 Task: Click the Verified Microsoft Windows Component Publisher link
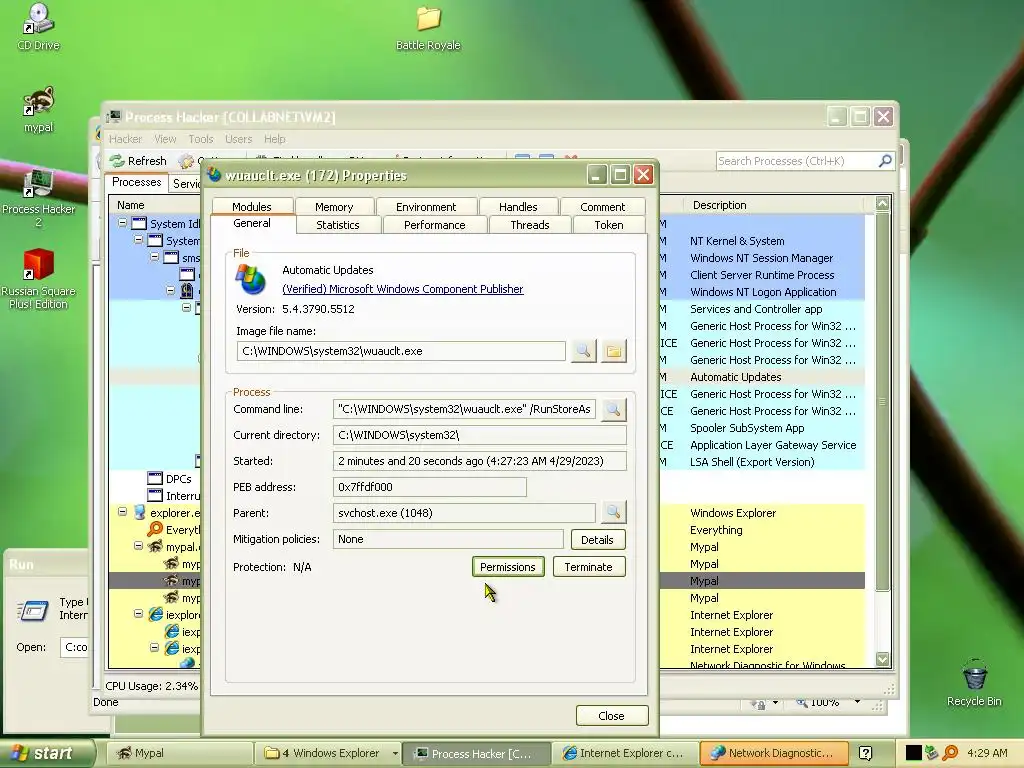pyautogui.click(x=402, y=289)
